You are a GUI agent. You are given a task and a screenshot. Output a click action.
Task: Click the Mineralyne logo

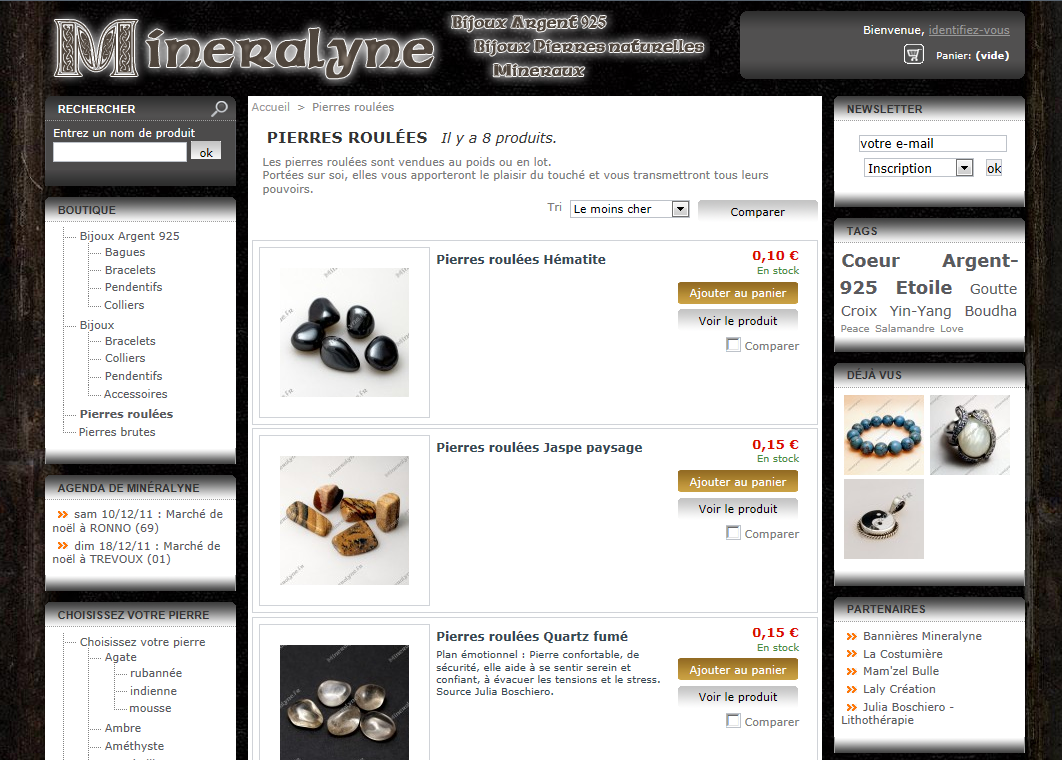[244, 47]
